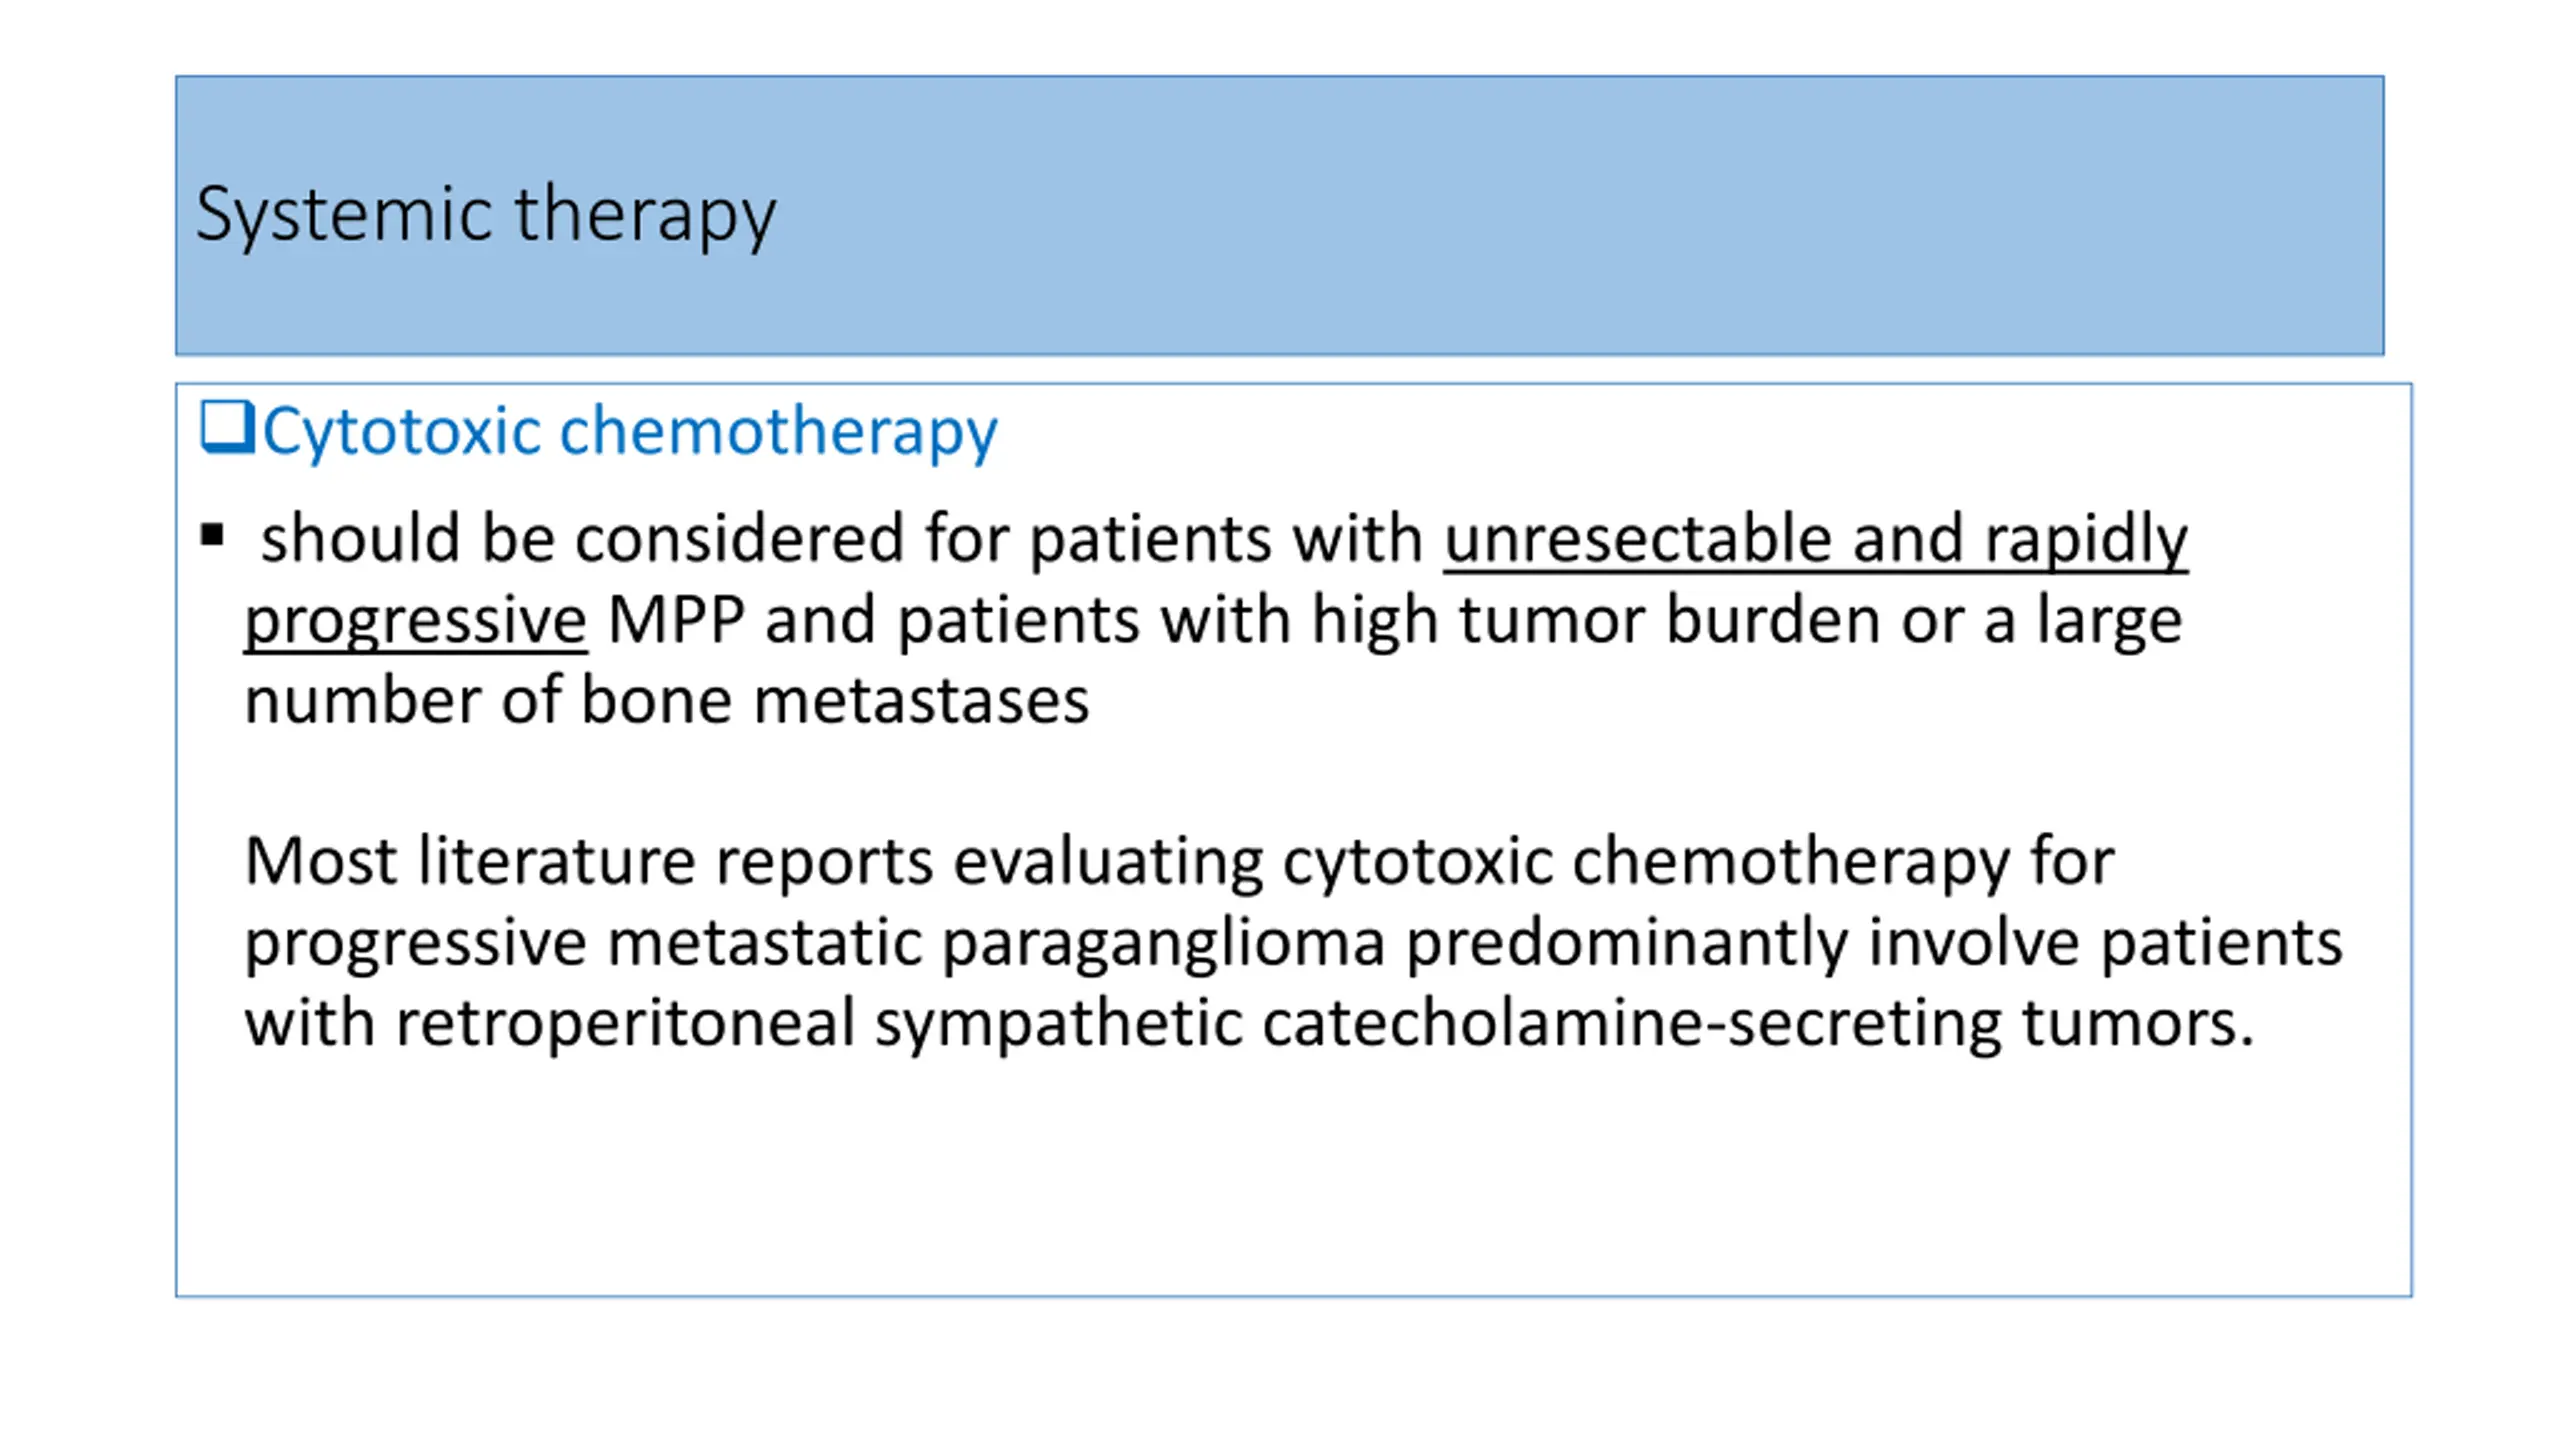Click 'predominantly involve patients' phrase

(x=1874, y=943)
